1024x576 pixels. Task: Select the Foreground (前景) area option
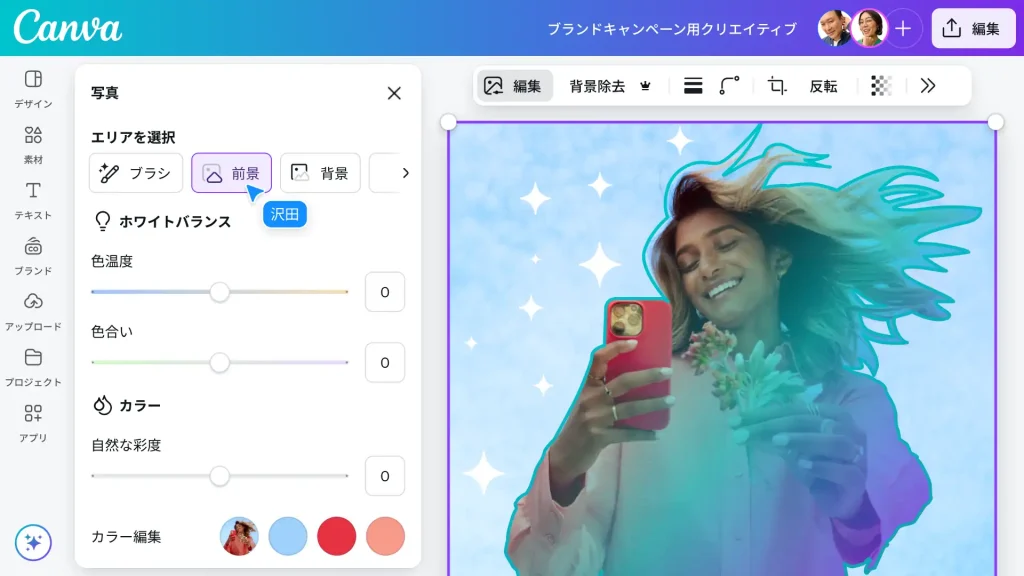click(231, 173)
